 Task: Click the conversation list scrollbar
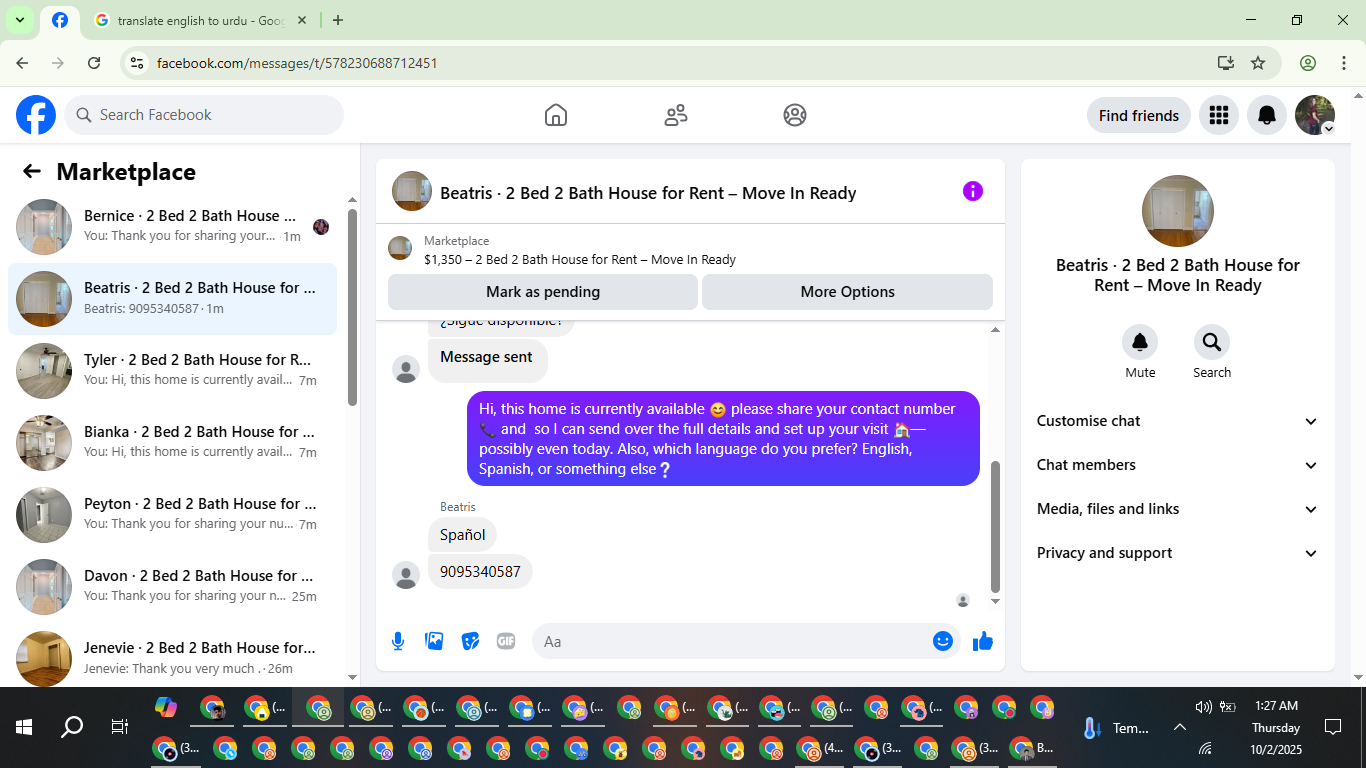tap(352, 307)
